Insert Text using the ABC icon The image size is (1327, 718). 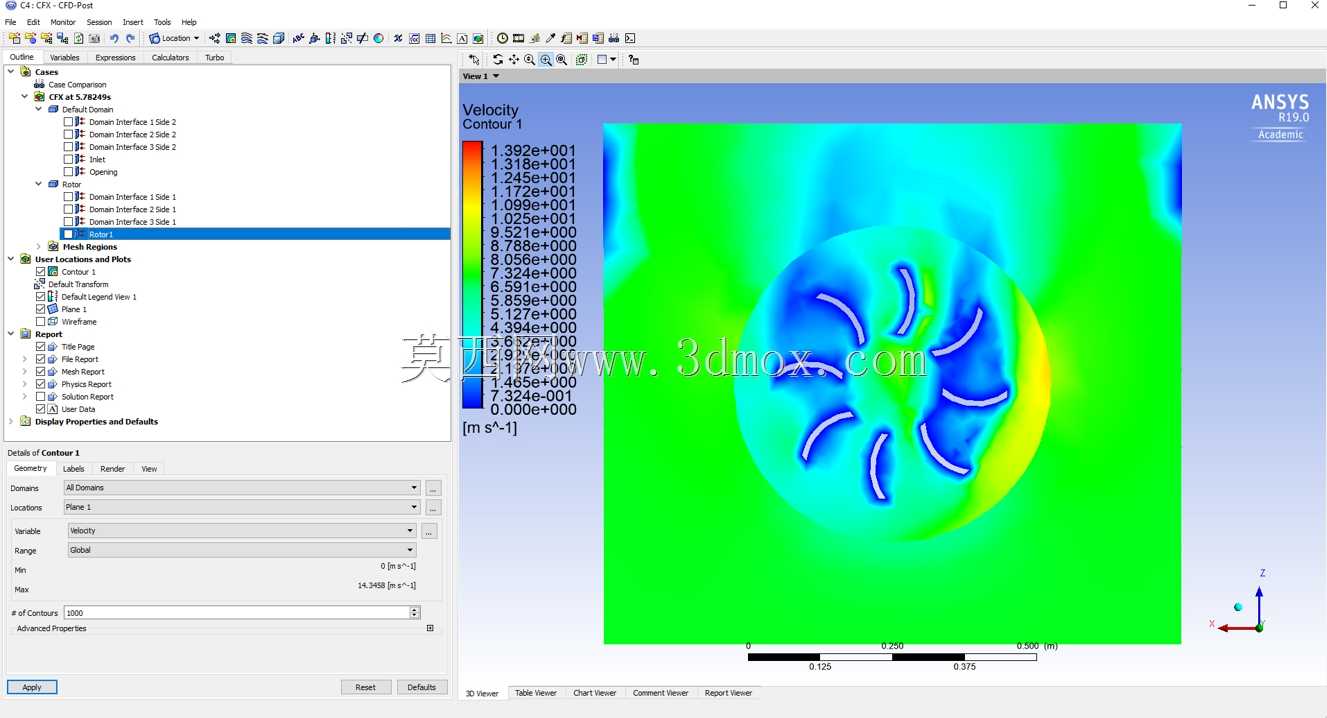coord(298,38)
